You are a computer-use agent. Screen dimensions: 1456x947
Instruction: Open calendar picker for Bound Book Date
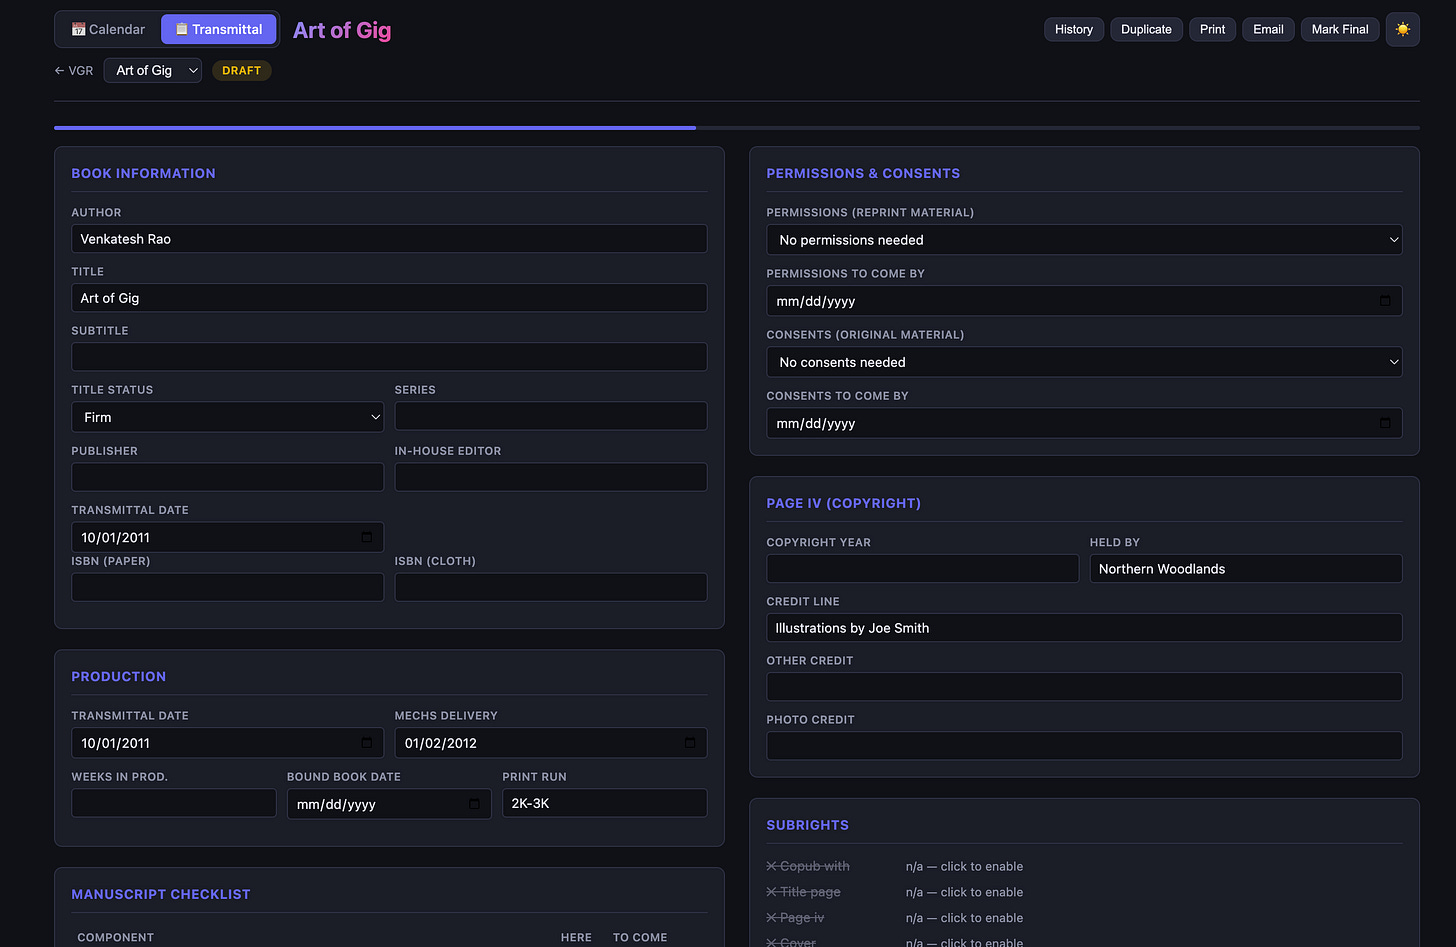[x=474, y=804]
